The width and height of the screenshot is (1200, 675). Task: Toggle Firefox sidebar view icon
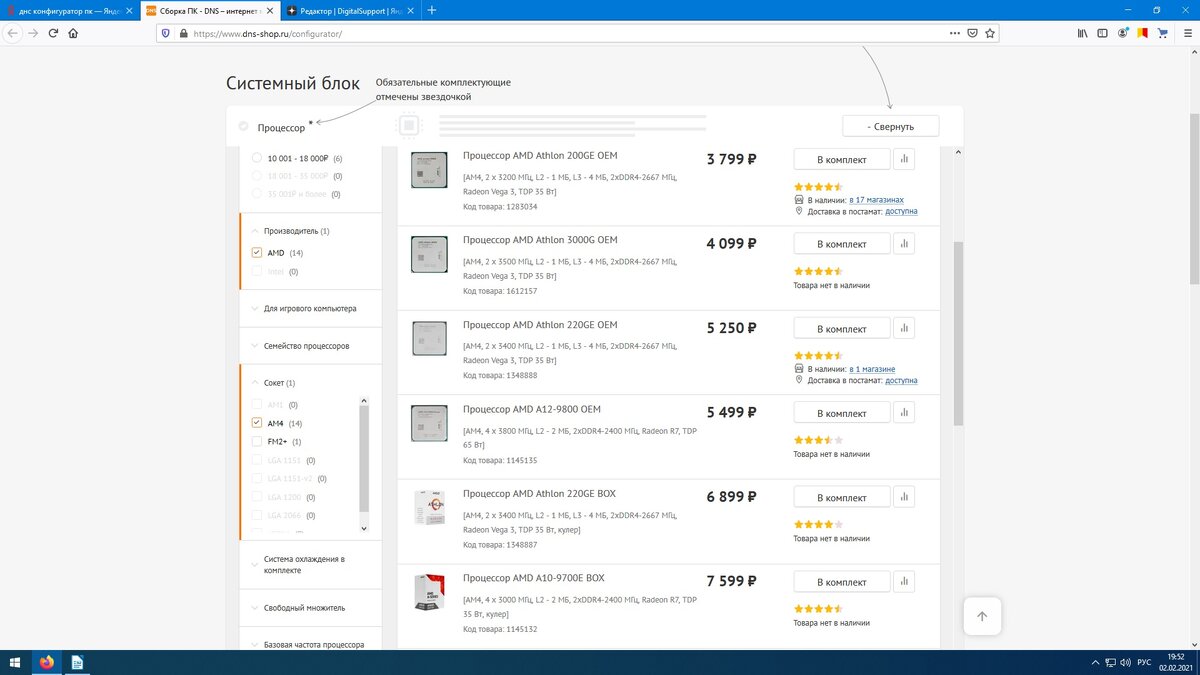pos(1103,33)
